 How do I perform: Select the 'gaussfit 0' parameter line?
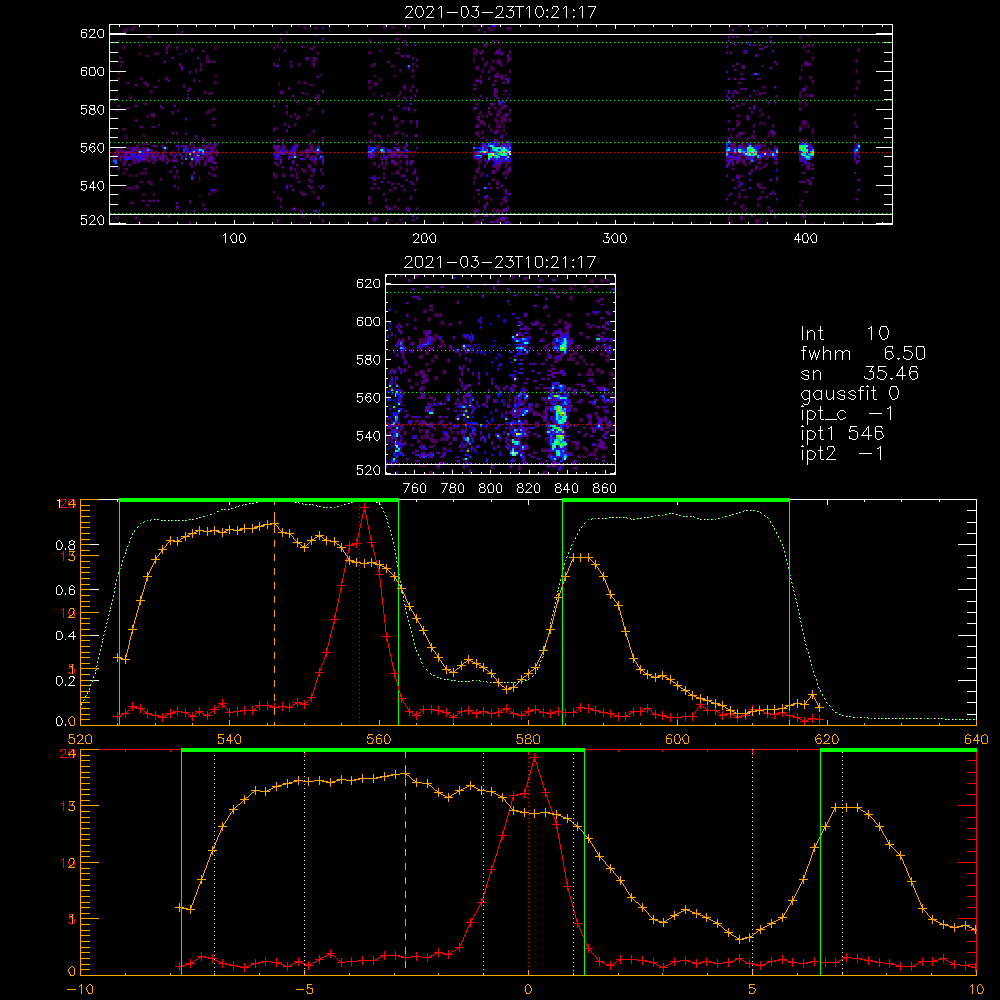coord(849,393)
